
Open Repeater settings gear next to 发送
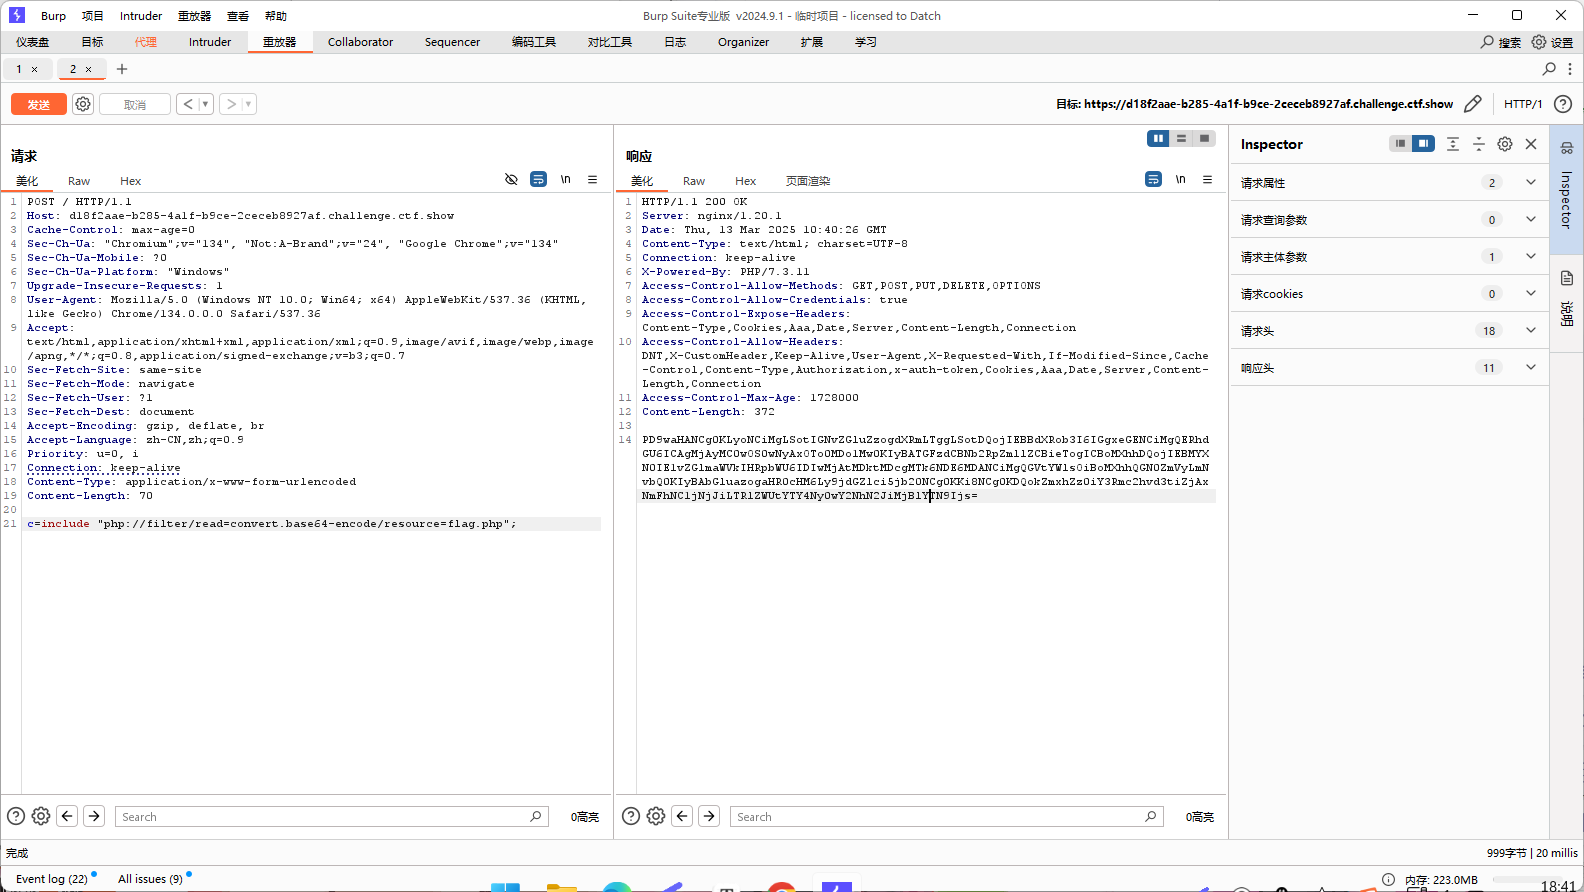click(83, 104)
